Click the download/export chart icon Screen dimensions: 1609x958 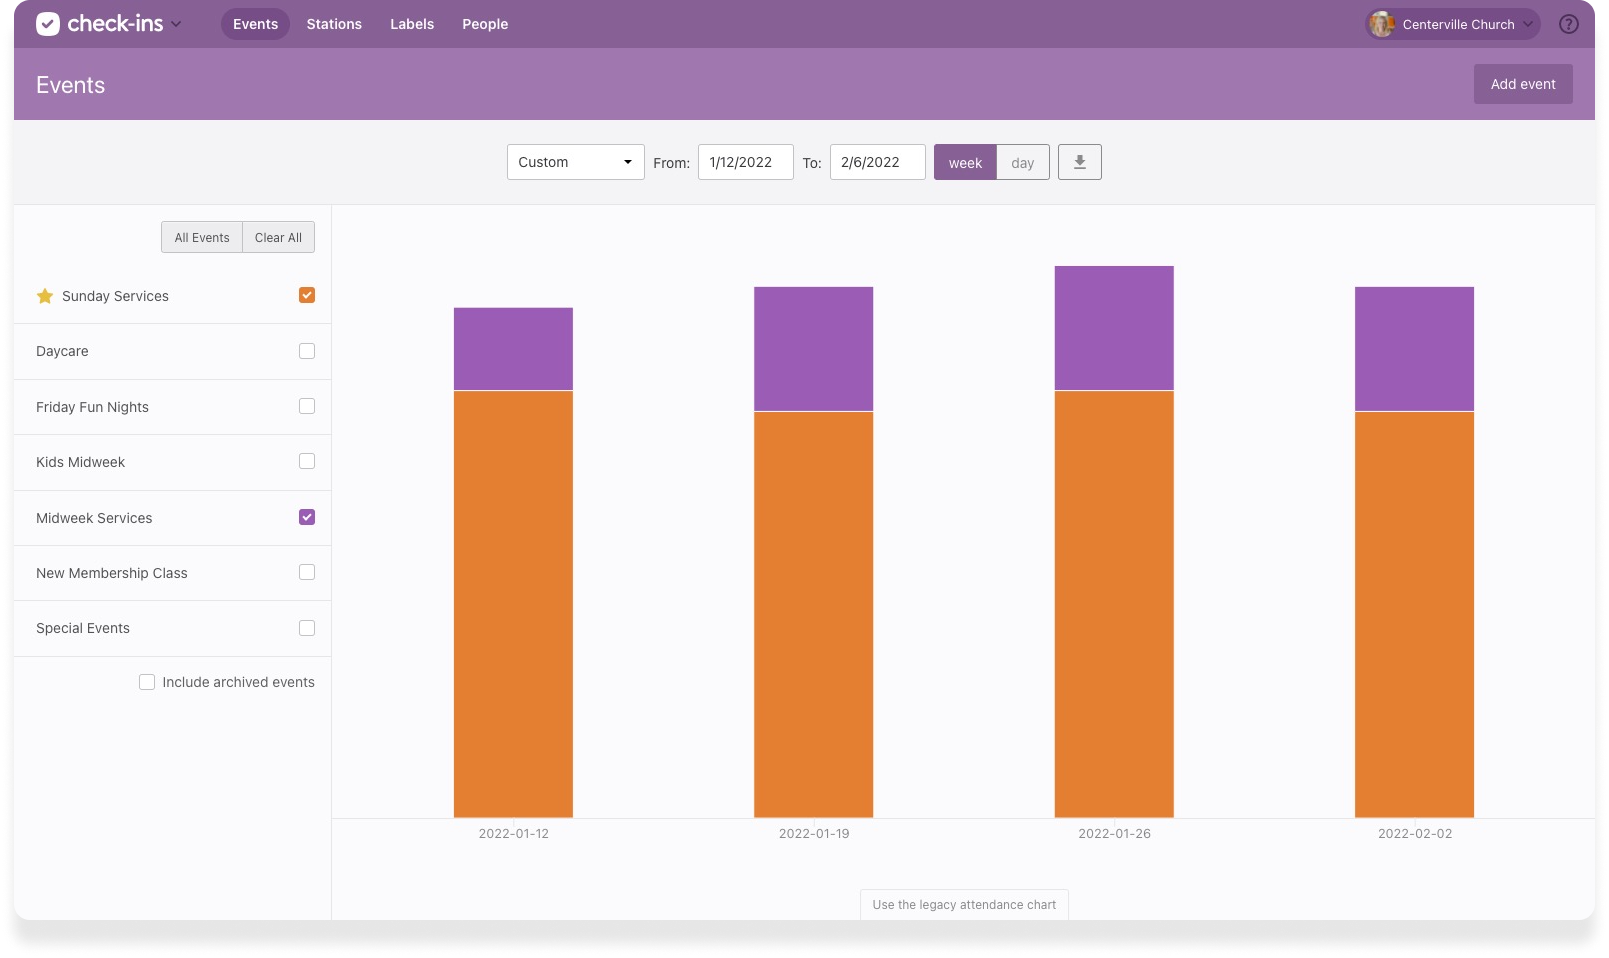1079,161
